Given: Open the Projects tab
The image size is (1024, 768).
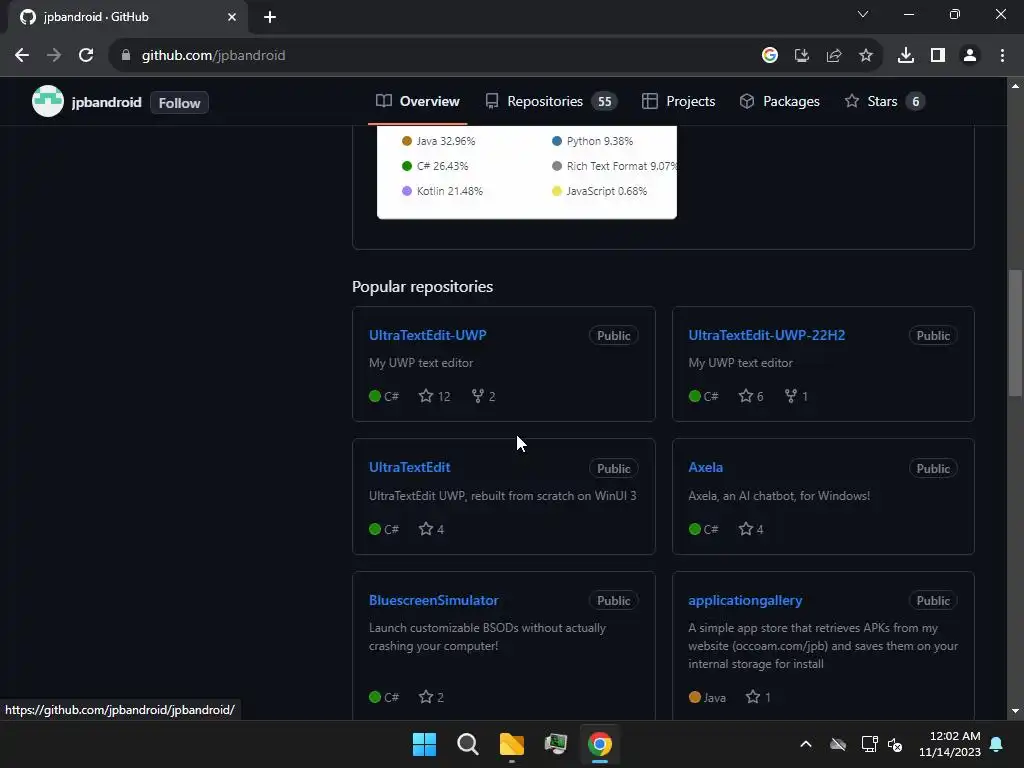Looking at the screenshot, I should (679, 101).
